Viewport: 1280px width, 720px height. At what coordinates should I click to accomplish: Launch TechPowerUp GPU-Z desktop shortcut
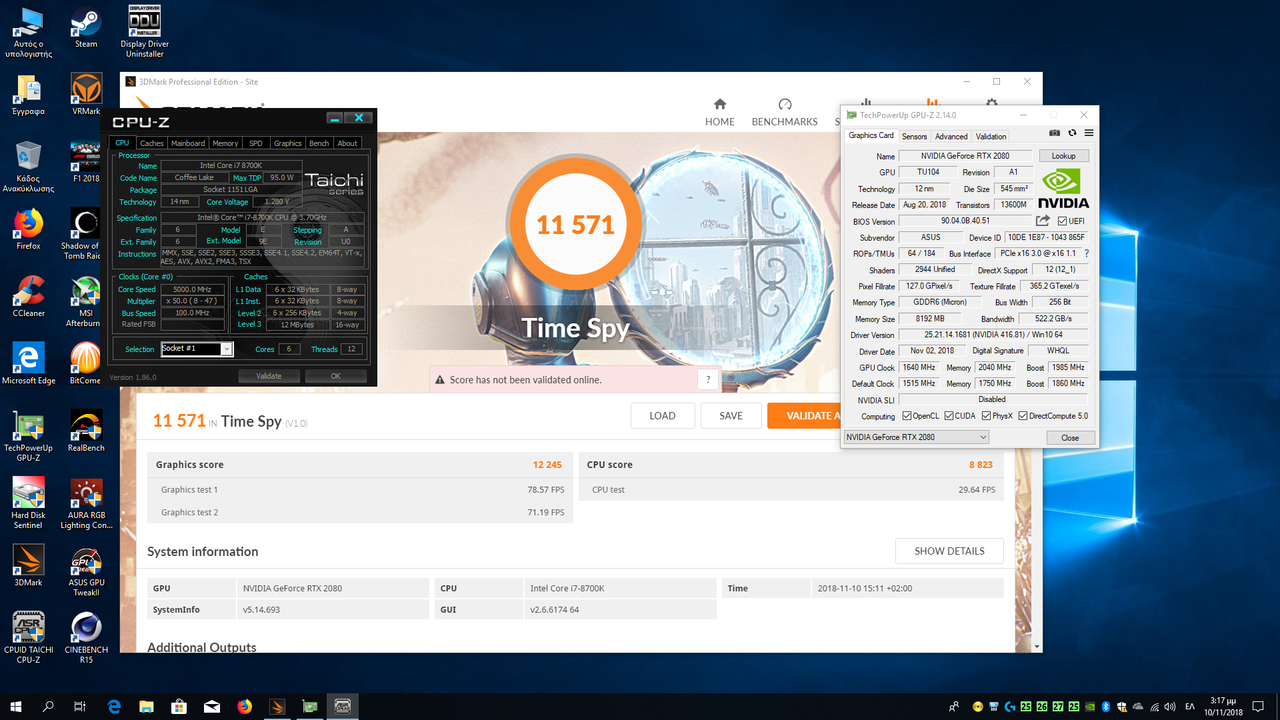28,436
